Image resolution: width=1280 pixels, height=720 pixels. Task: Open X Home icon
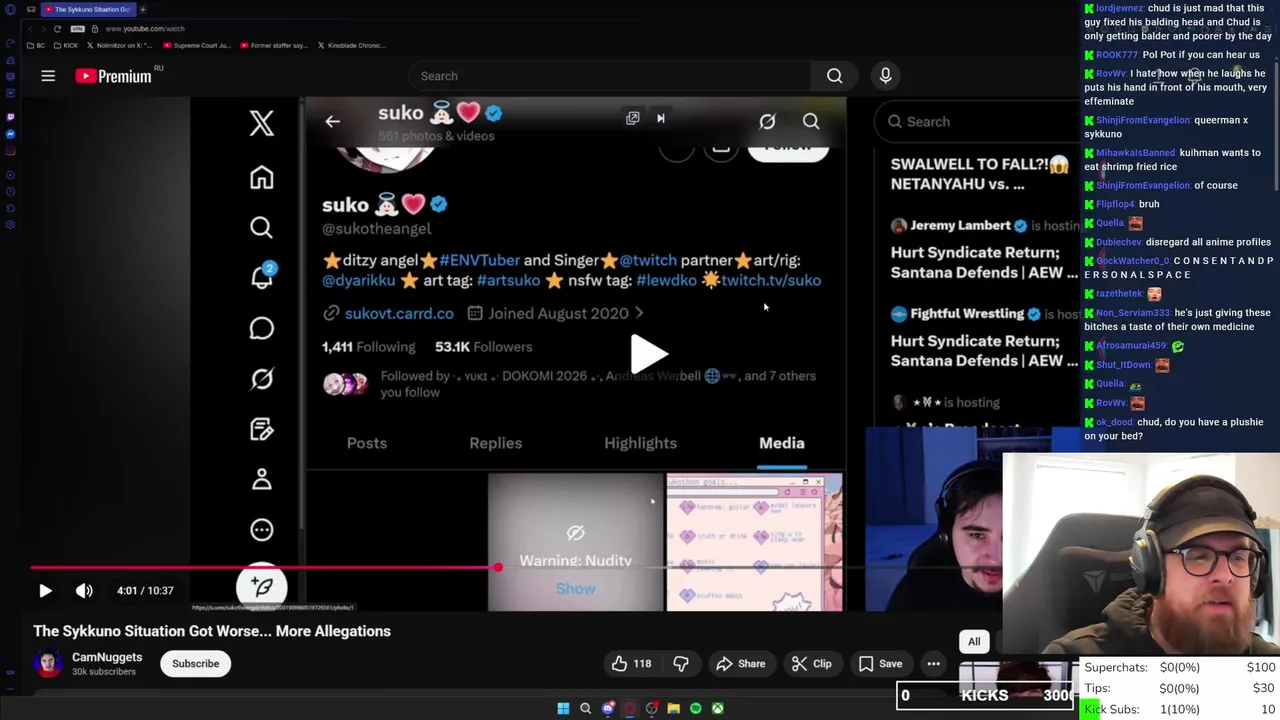coord(261,177)
